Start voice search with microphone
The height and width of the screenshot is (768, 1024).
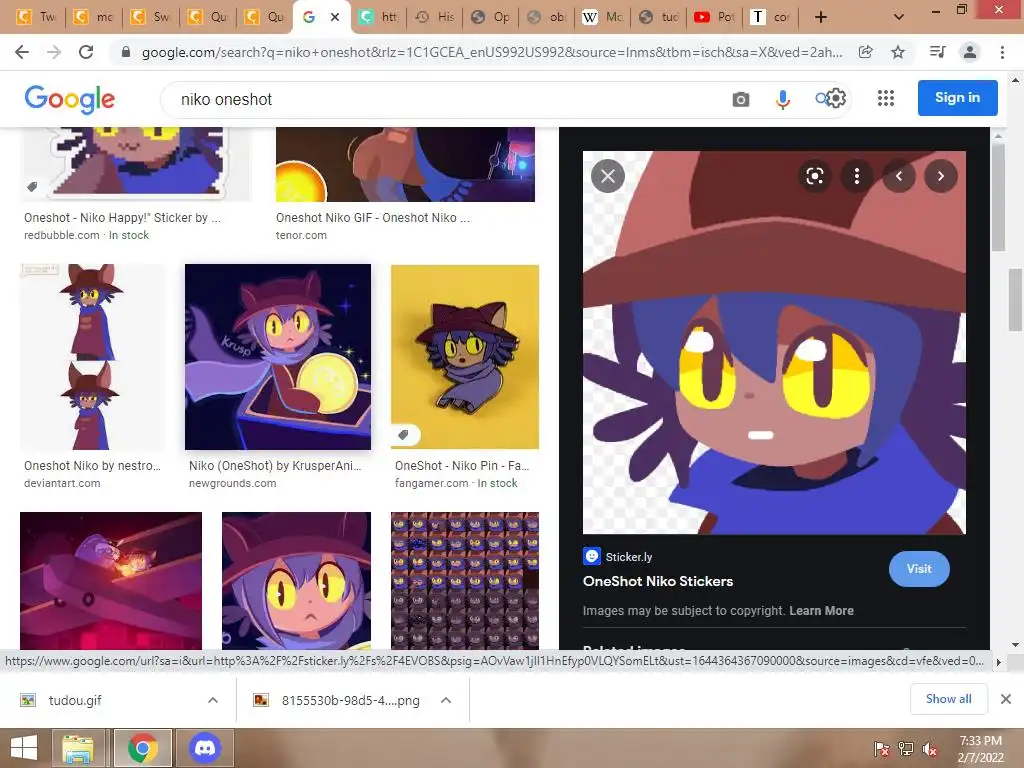782,99
